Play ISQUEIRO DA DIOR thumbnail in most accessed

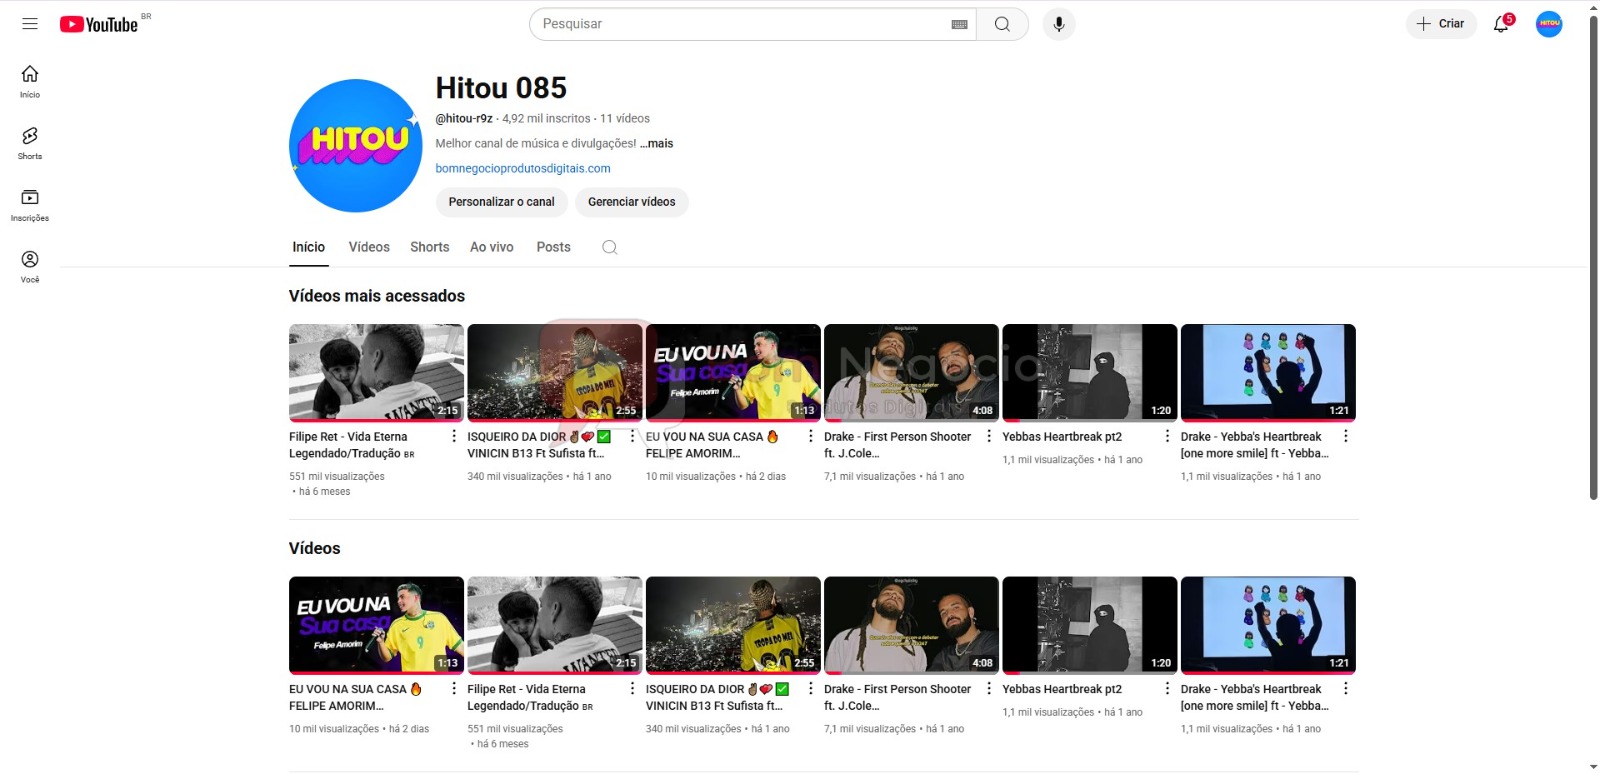click(x=555, y=372)
